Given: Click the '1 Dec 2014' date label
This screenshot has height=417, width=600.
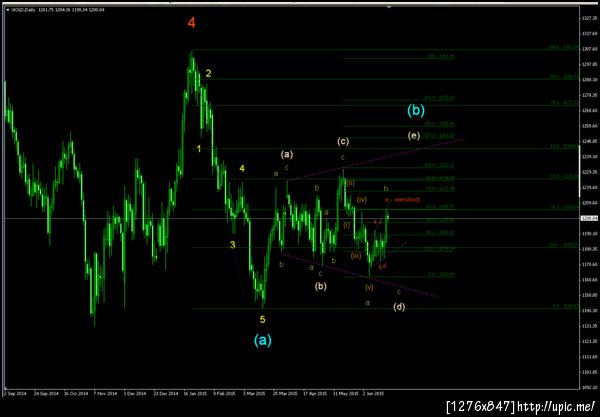Looking at the screenshot, I should tap(135, 393).
